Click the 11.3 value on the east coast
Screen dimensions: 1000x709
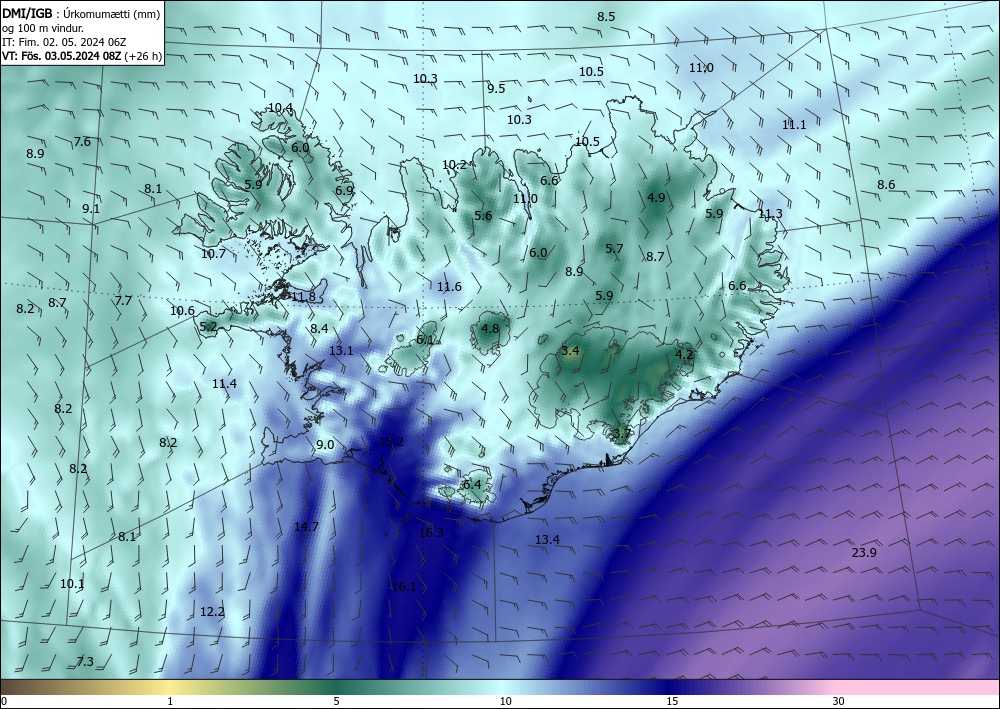[x=770, y=214]
